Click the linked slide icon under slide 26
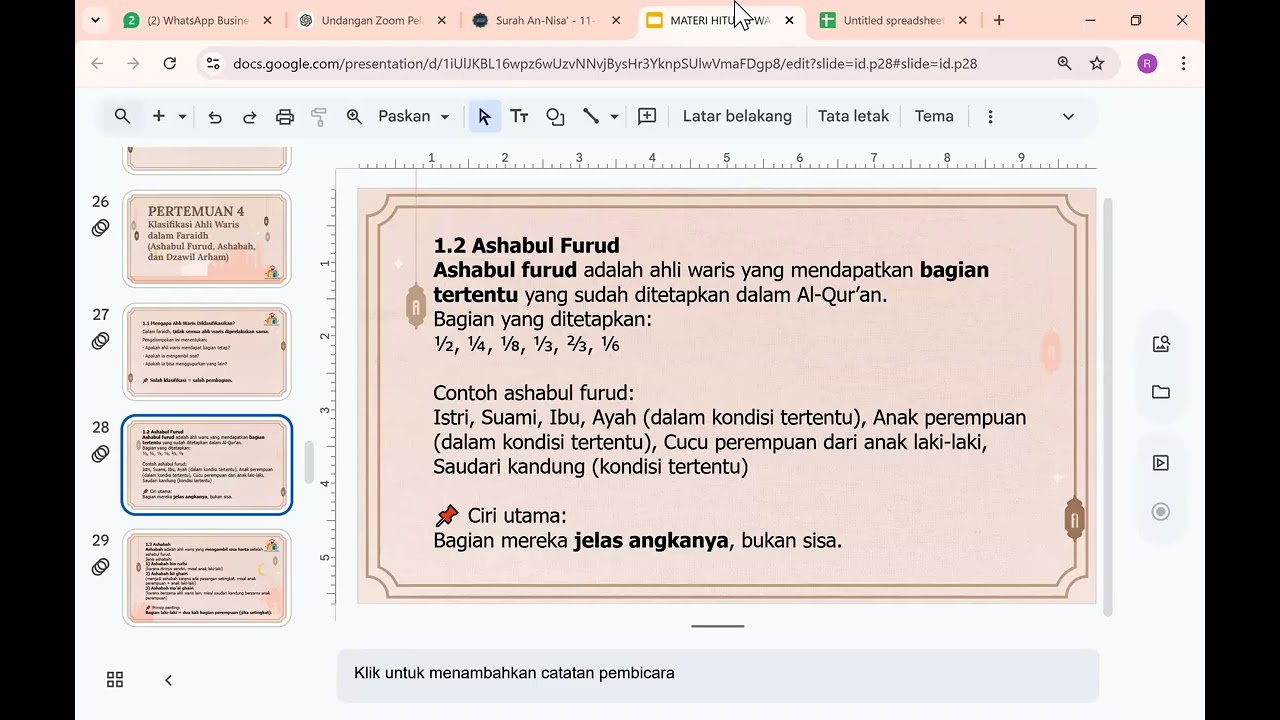The height and width of the screenshot is (720, 1280). (100, 228)
